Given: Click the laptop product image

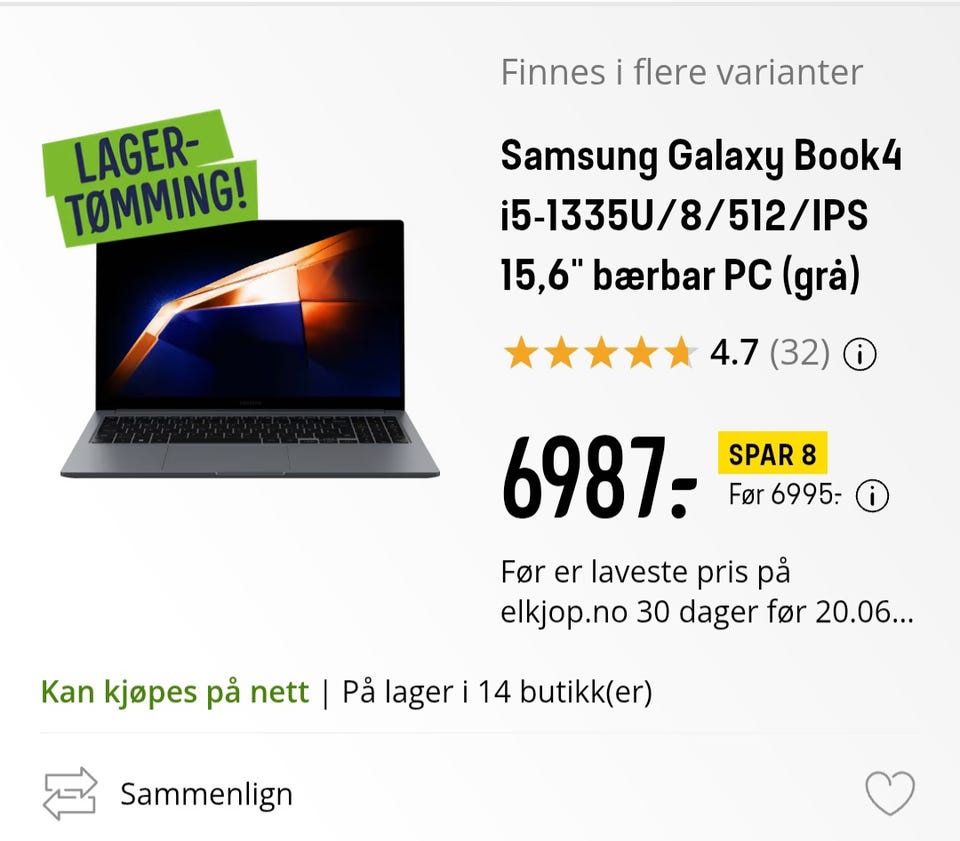Looking at the screenshot, I should pyautogui.click(x=250, y=348).
